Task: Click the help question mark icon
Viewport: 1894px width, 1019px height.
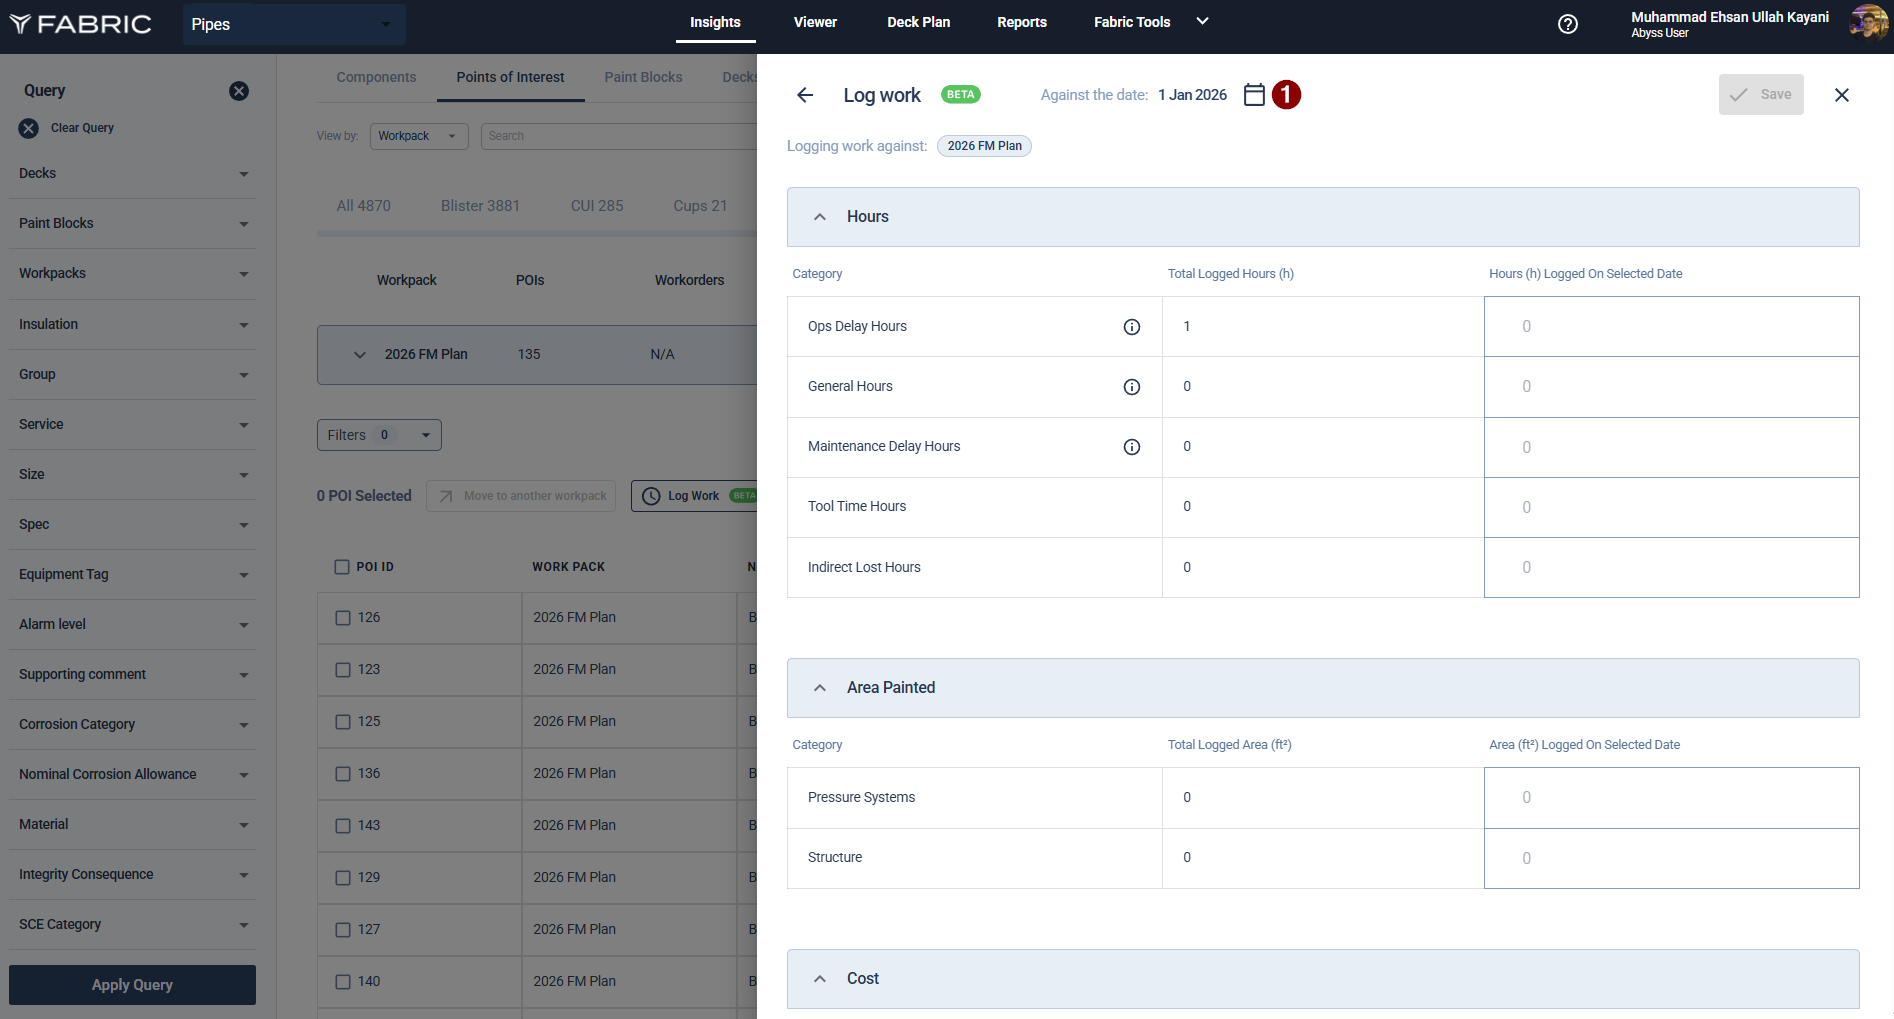Action: point(1568,24)
